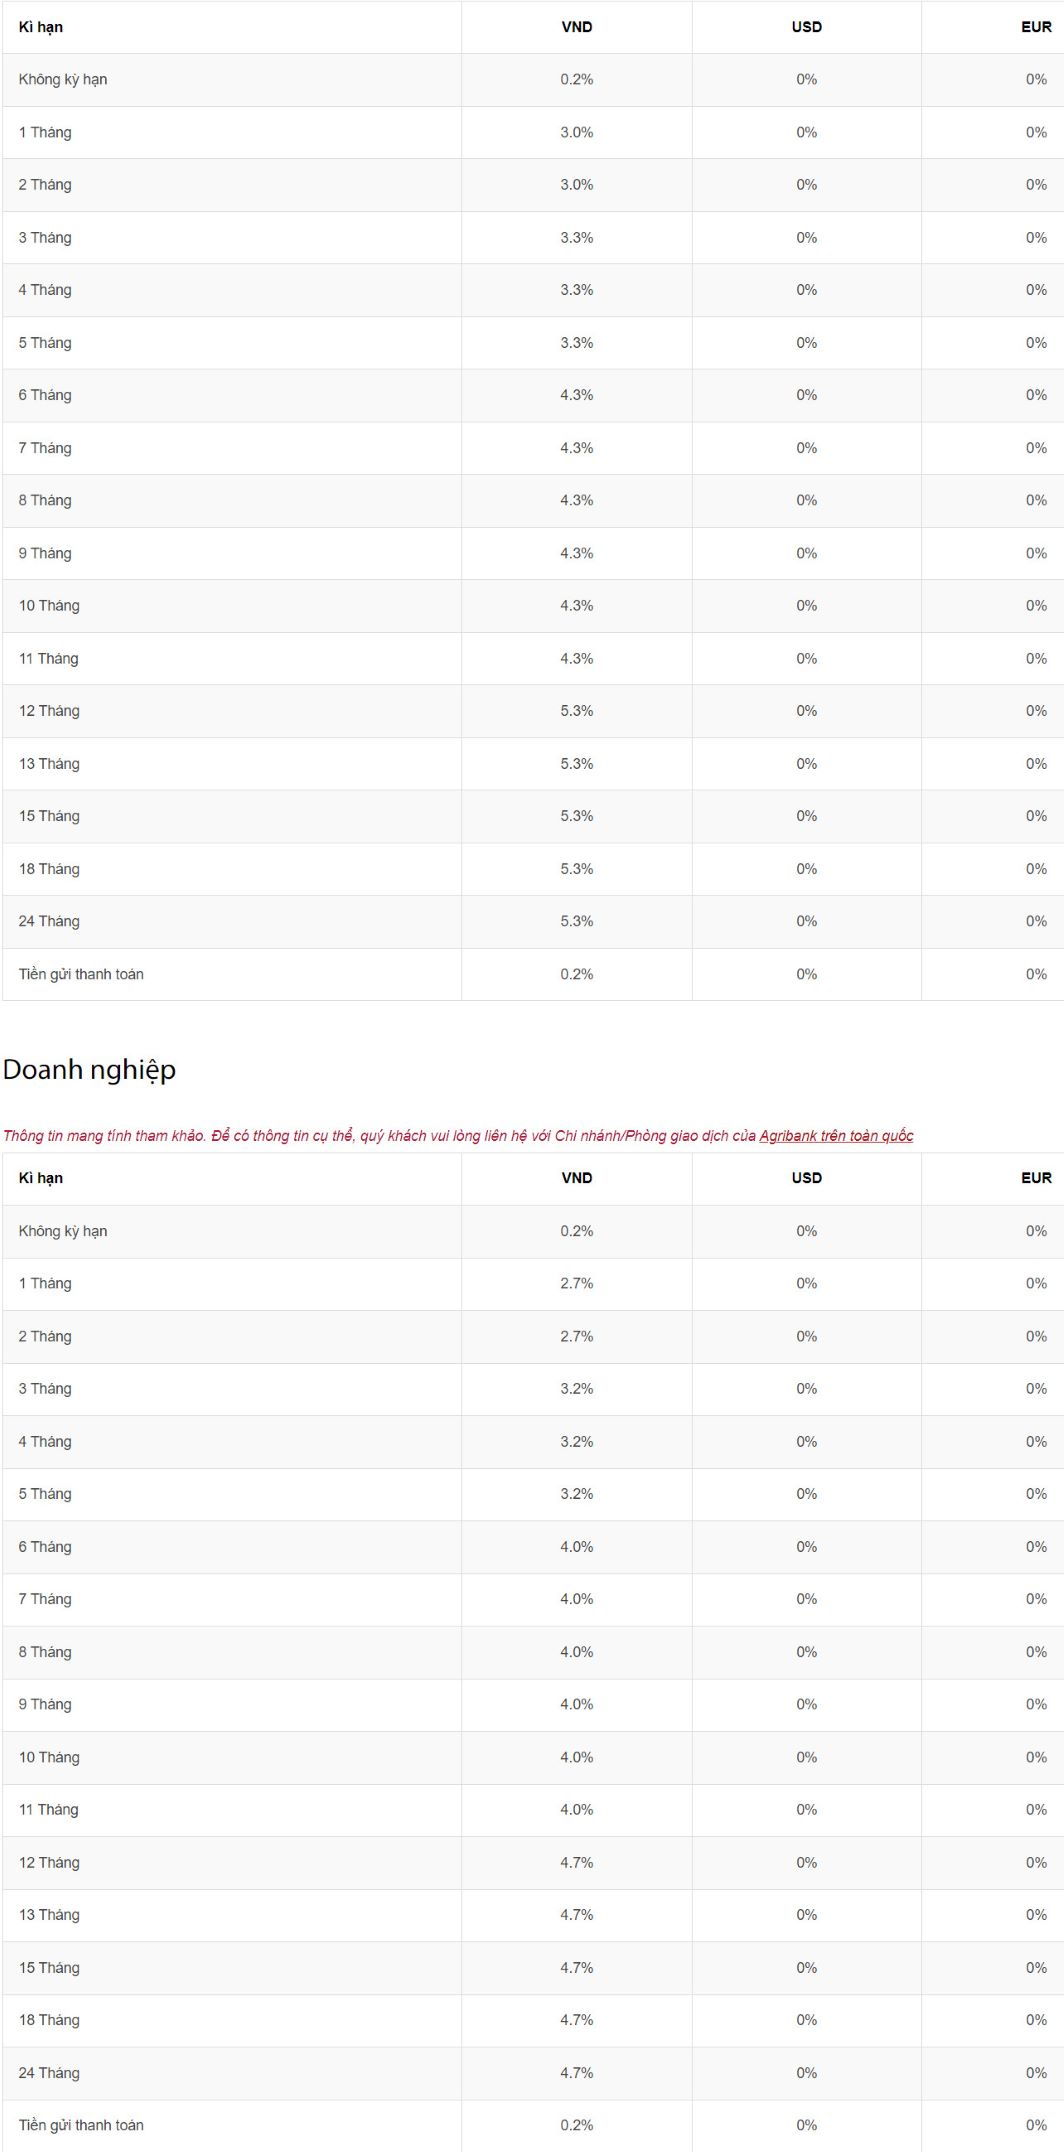1064x2152 pixels.
Task: Click the 5.3% VND rate for 15 Tháng
Action: point(576,816)
